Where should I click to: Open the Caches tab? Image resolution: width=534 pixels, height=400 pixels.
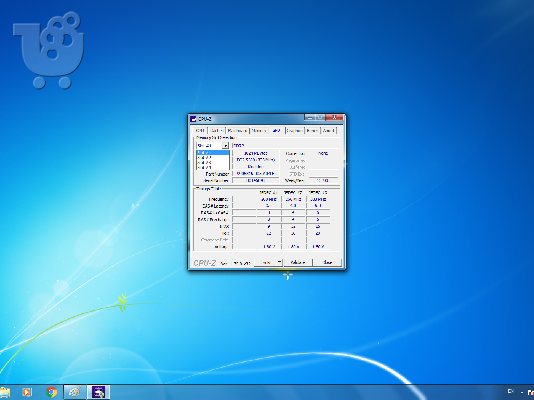[217, 130]
